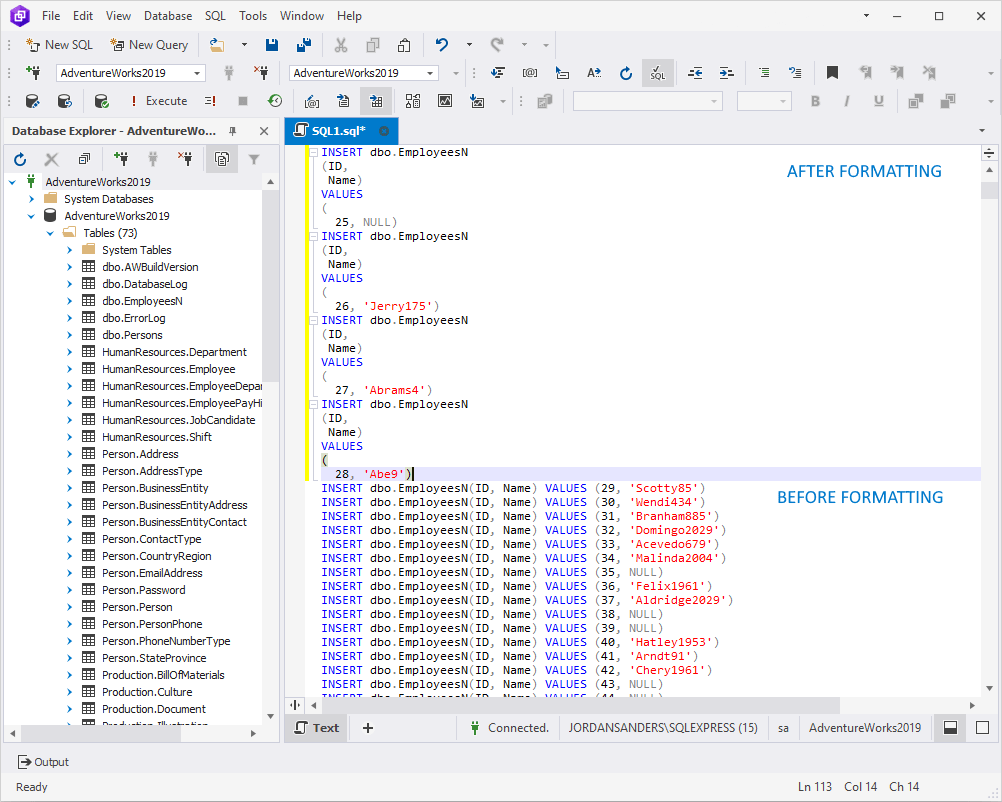Expand the dbo.EmployeesN table node

[x=70, y=301]
